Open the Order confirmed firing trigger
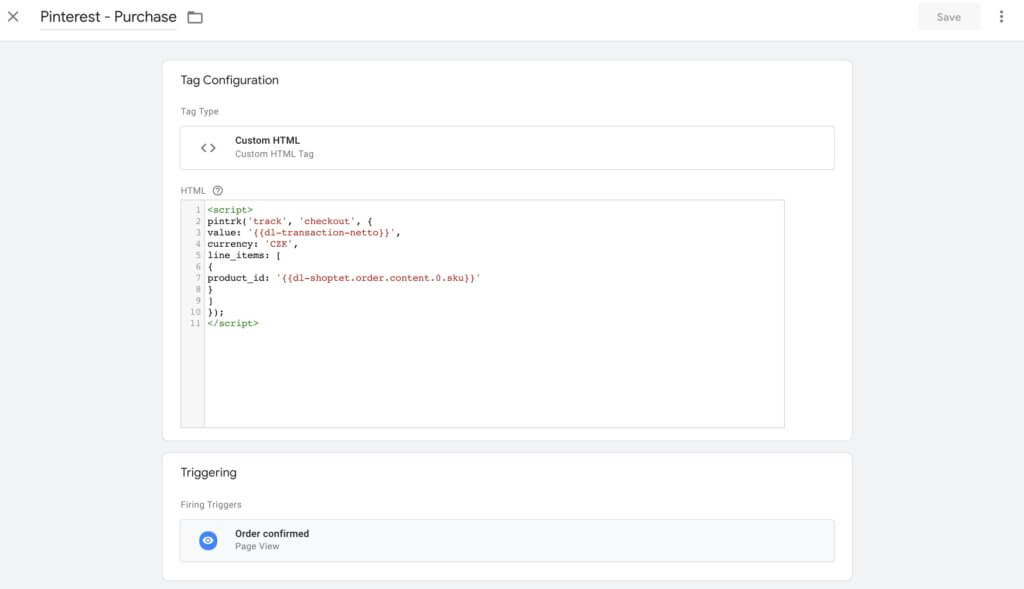 (x=507, y=541)
